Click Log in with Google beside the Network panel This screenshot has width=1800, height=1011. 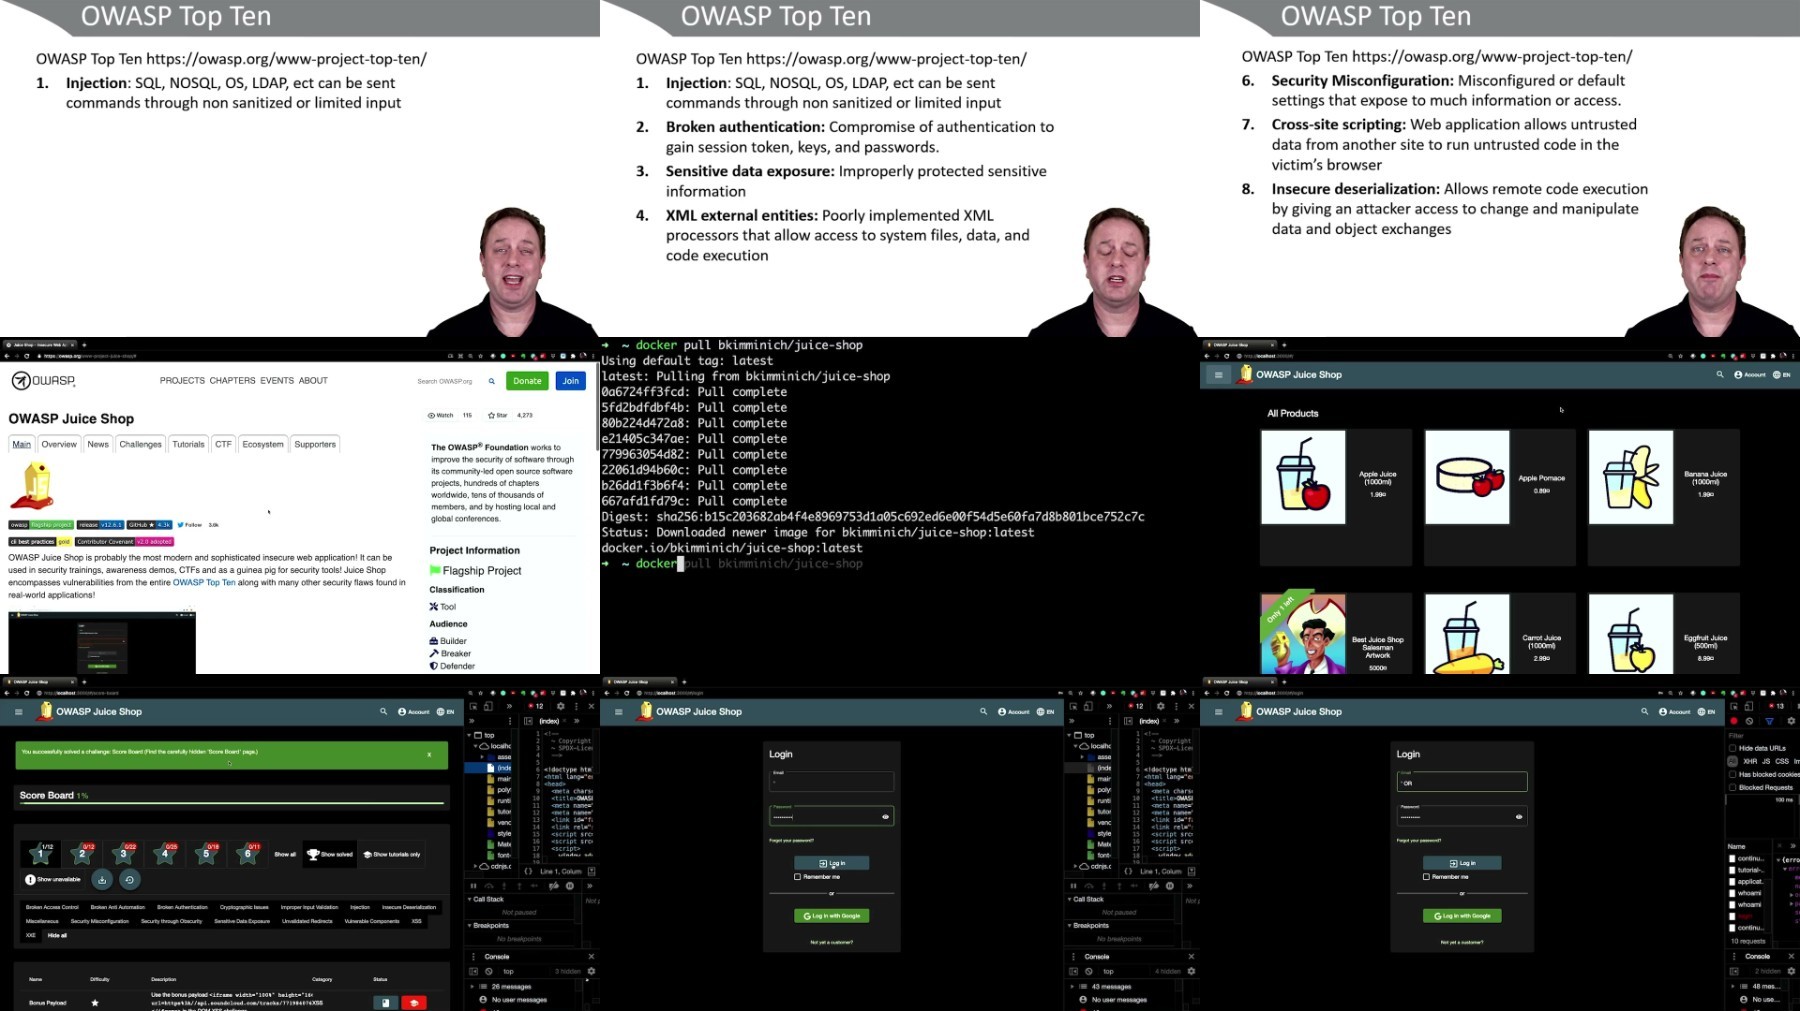coord(1462,916)
